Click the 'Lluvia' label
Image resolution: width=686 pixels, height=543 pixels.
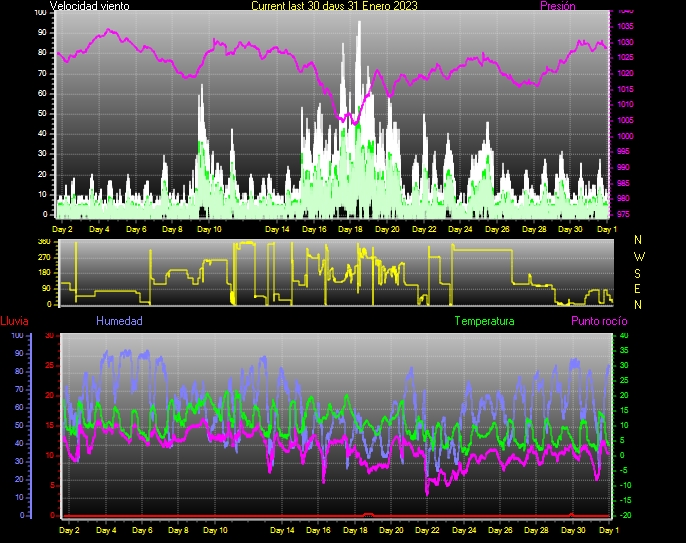[14, 321]
